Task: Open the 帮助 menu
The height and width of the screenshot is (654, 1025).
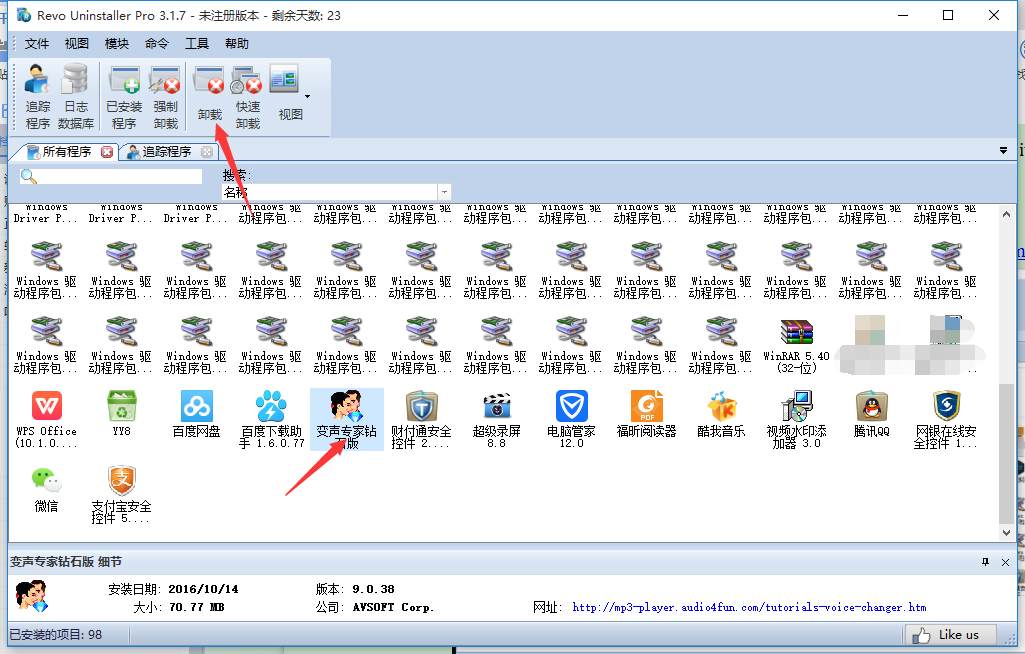Action: tap(237, 44)
